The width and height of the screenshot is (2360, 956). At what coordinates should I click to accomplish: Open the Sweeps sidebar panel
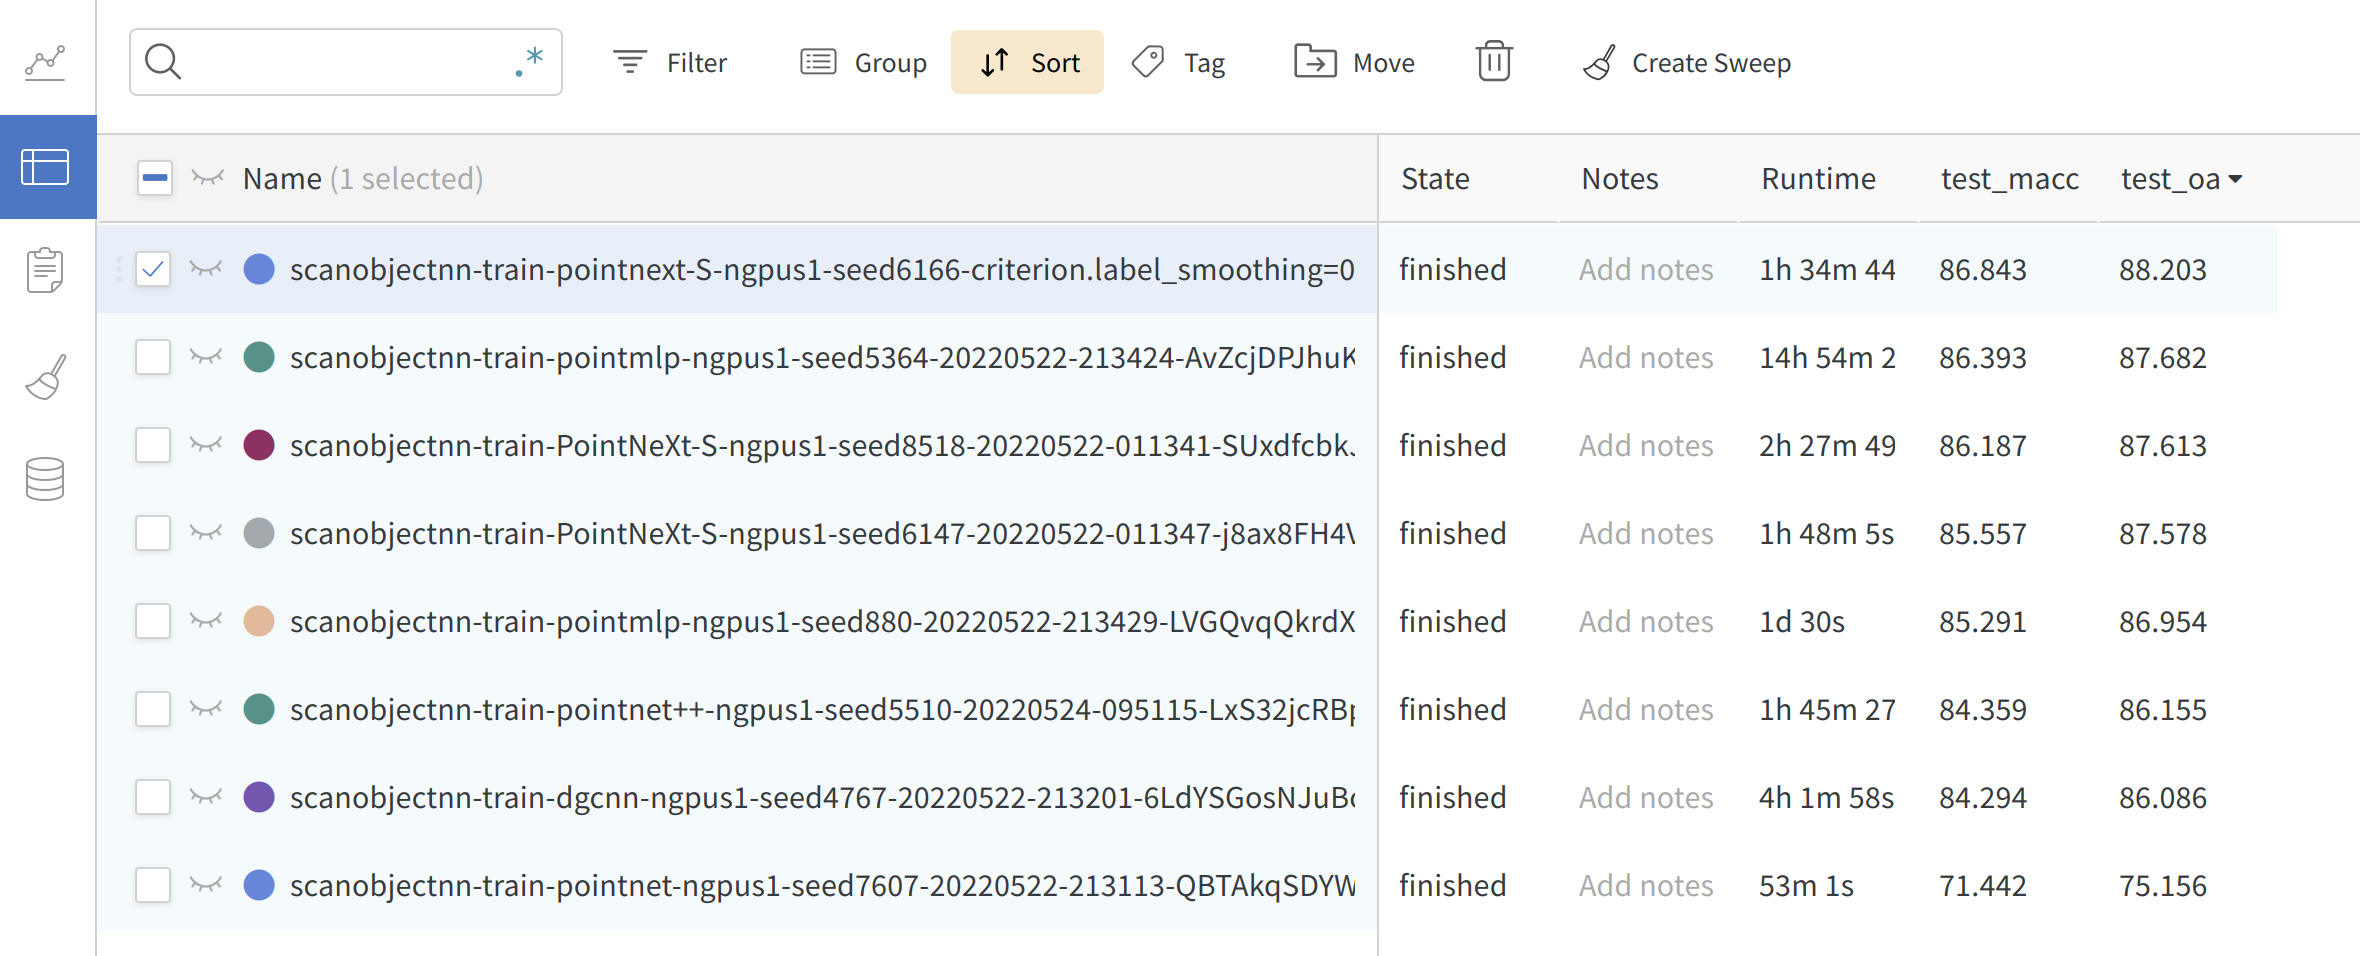45,377
